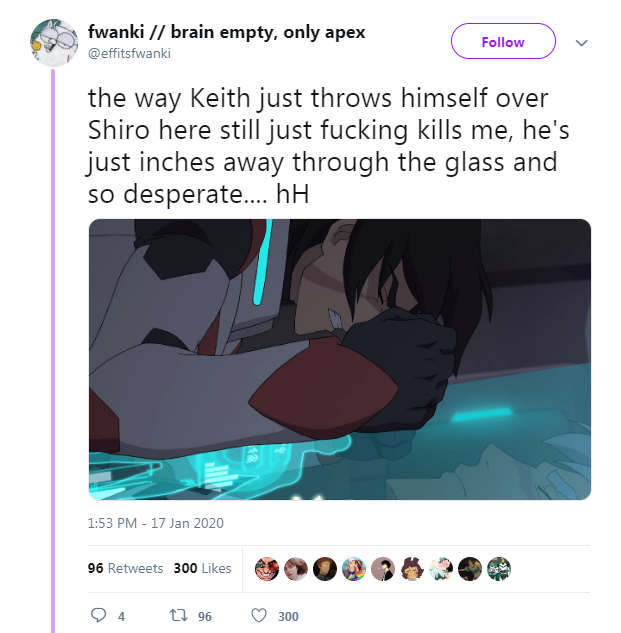The width and height of the screenshot is (621, 633).
Task: Click the purple thread line beside tweet
Action: click(53, 351)
